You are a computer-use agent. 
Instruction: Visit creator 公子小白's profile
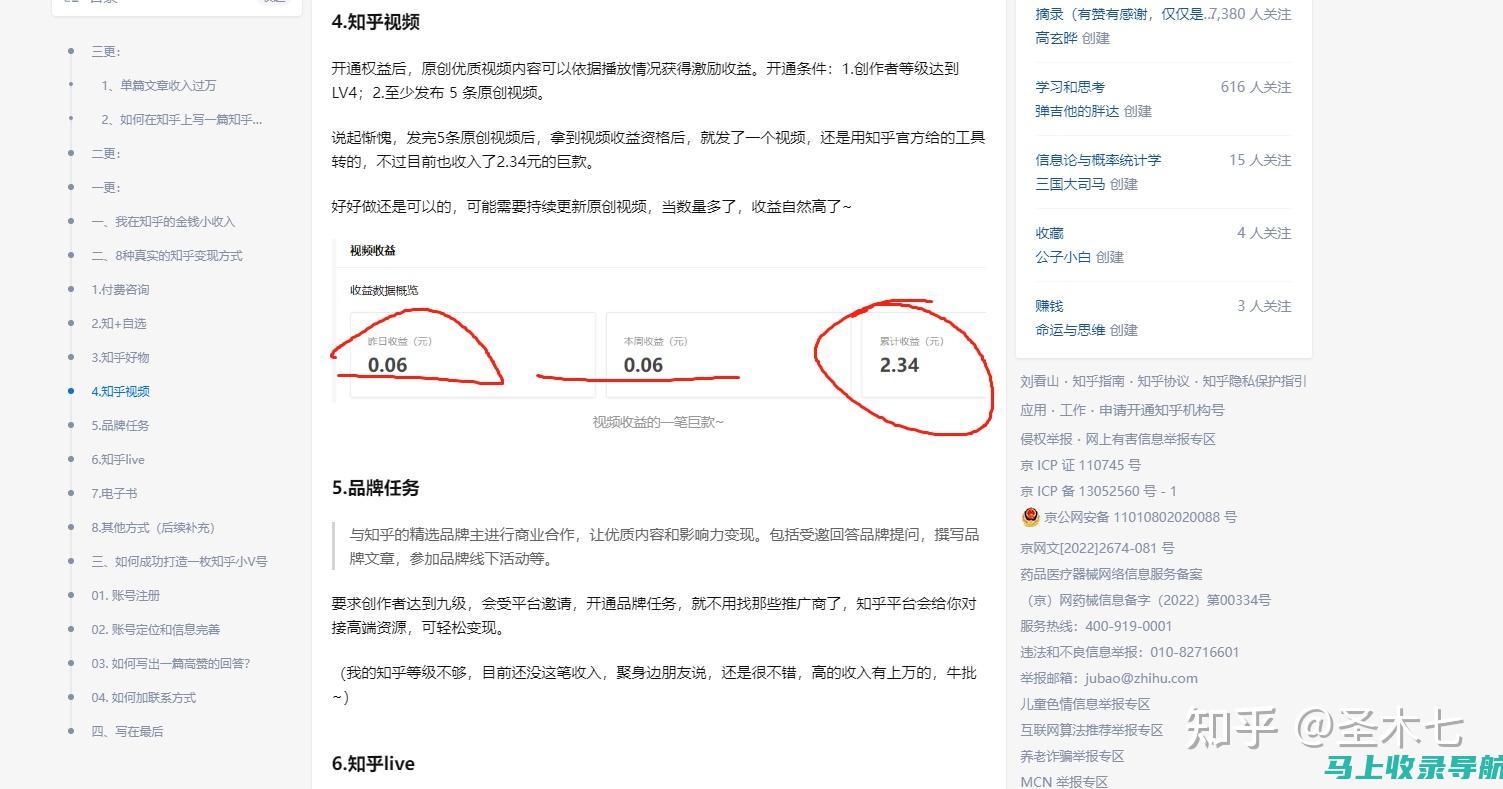point(1063,257)
